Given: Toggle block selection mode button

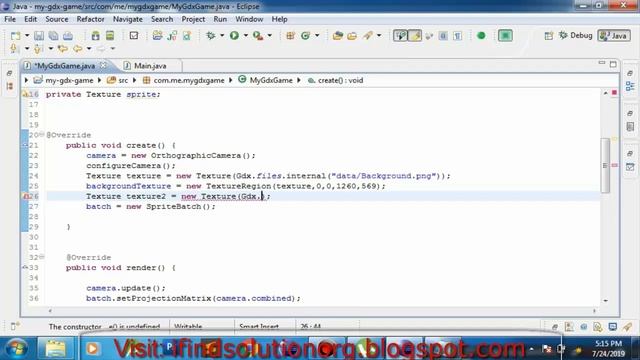Looking at the screenshot, I should click(x=443, y=36).
